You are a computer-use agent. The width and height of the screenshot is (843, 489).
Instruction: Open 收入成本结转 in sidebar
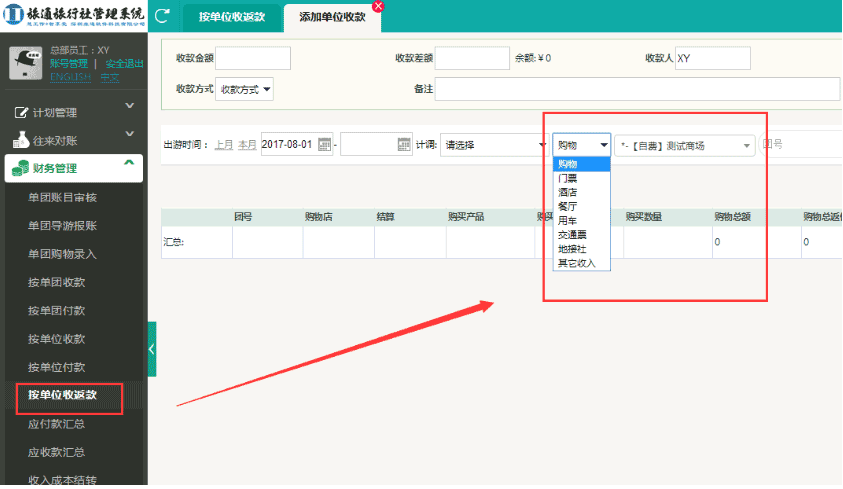click(62, 480)
